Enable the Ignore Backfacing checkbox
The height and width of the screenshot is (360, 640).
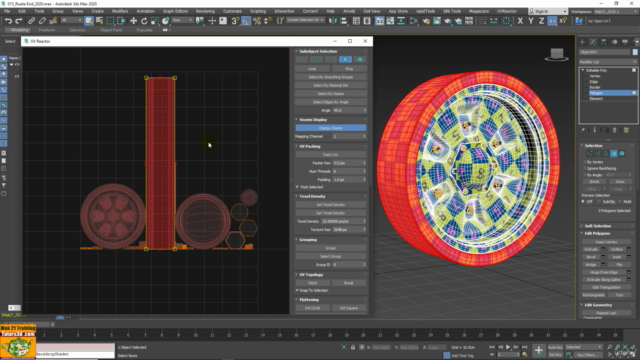pos(585,168)
